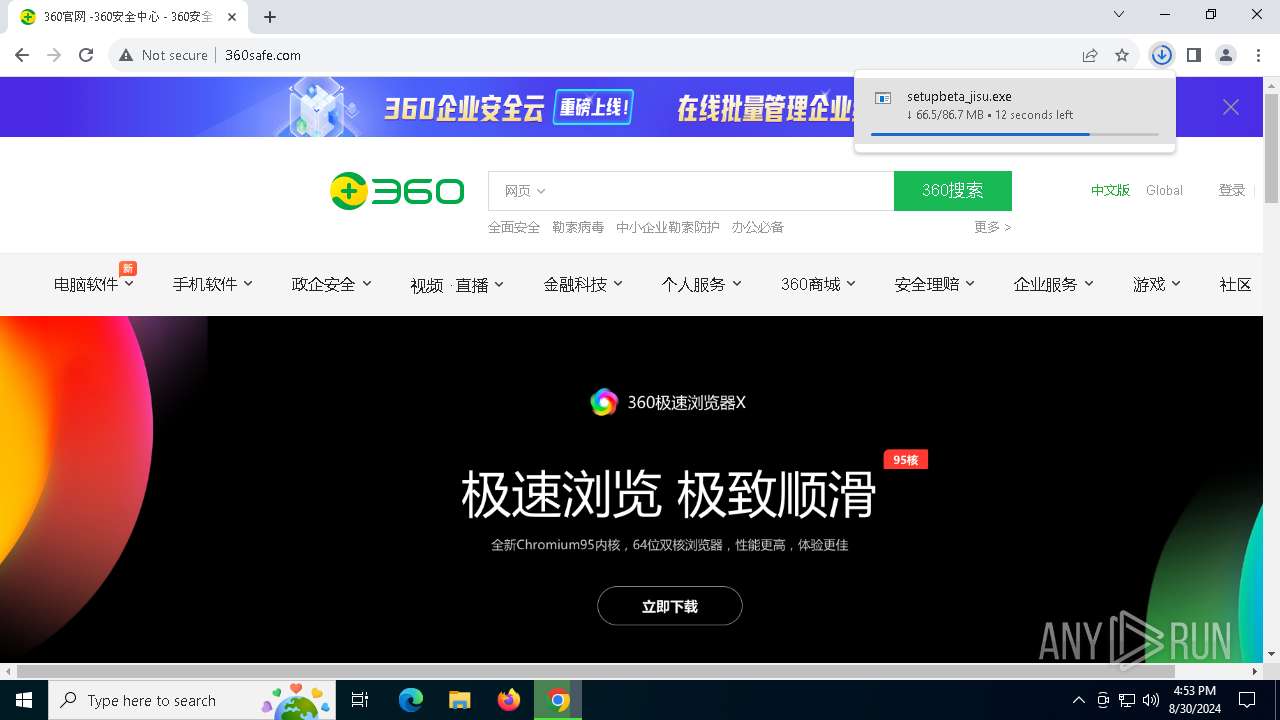1280x720 pixels.
Task: Open network icon in system tray
Action: click(1127, 700)
